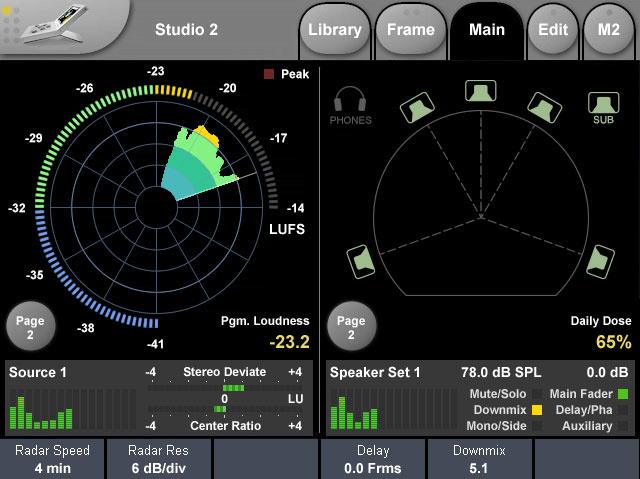Screen dimensions: 640x479
Task: Open the Radar Res 6 dB/div setting
Action: click(x=159, y=459)
